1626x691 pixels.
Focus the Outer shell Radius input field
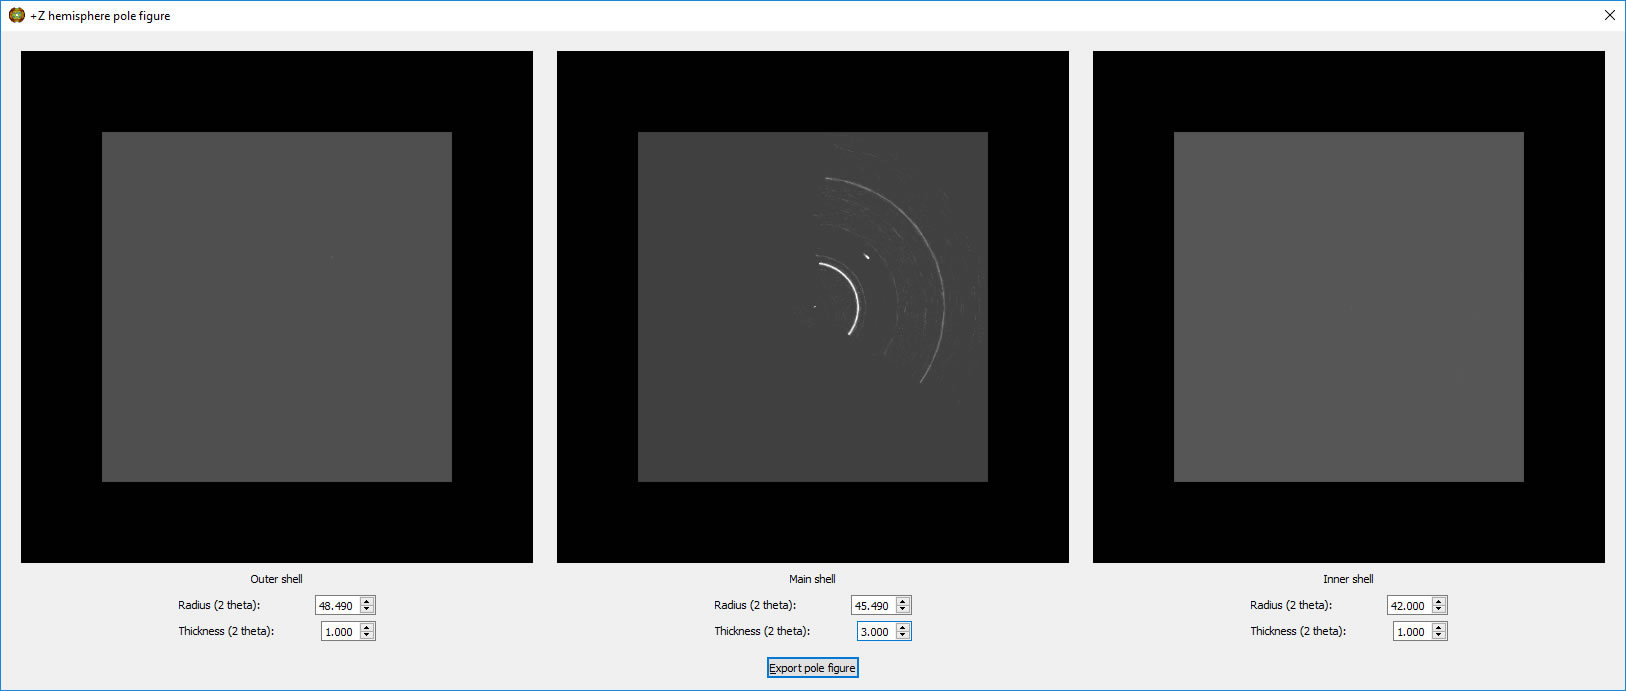[x=337, y=606]
